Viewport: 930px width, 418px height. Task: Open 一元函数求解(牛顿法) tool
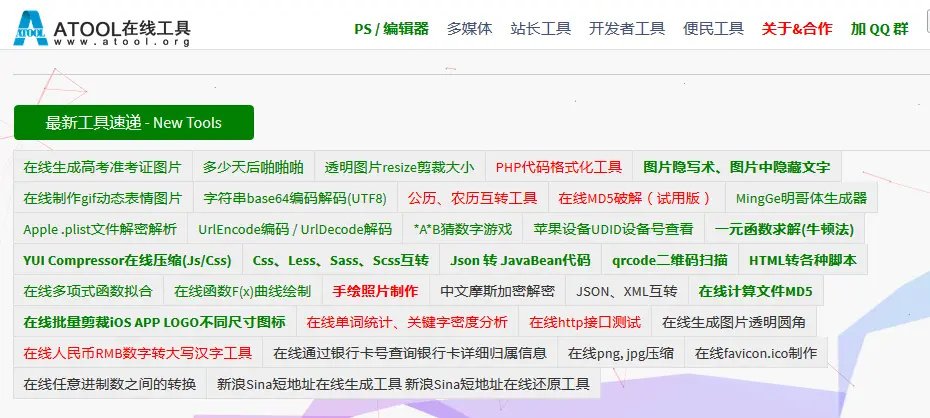tap(784, 228)
